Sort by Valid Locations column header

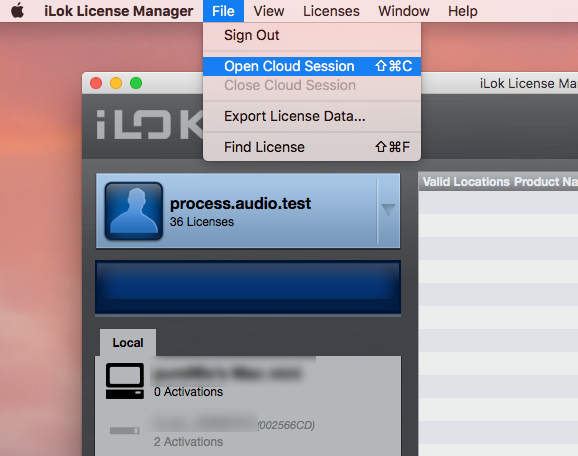(466, 182)
